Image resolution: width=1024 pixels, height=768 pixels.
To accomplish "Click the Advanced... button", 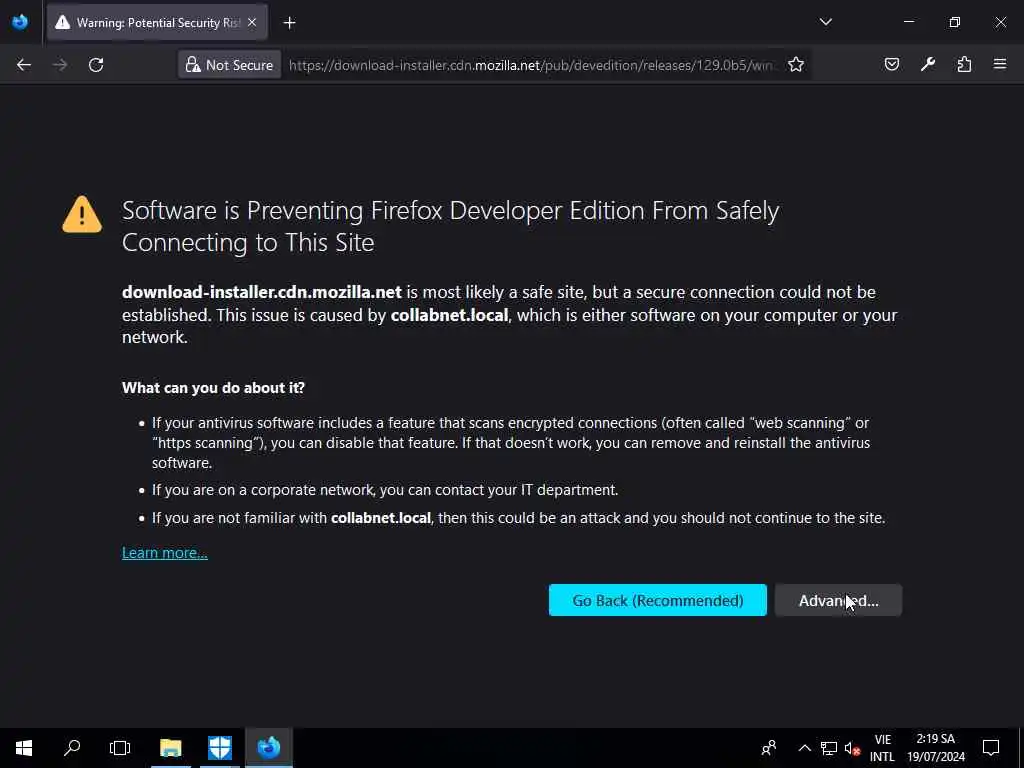I will [x=838, y=600].
